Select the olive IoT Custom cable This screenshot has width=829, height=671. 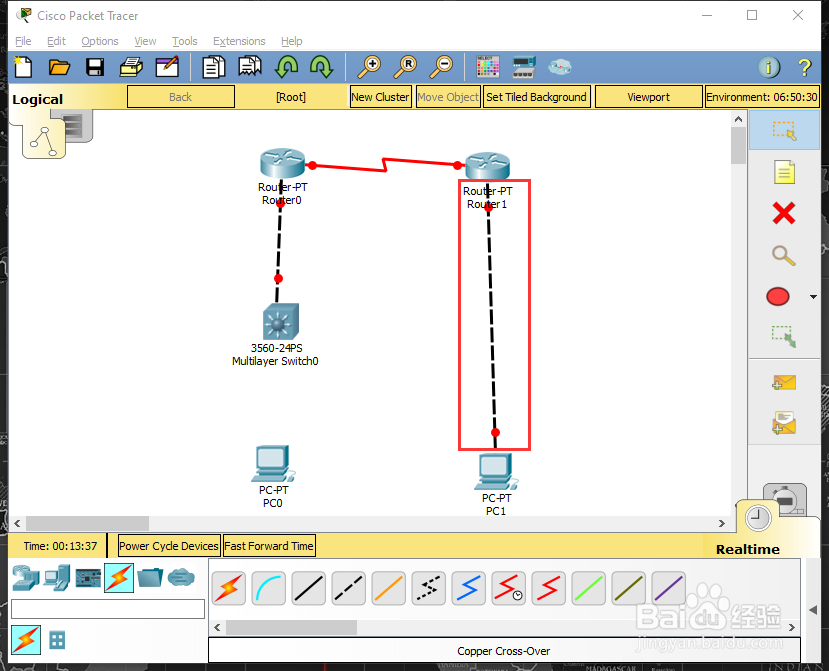pyautogui.click(x=629, y=588)
